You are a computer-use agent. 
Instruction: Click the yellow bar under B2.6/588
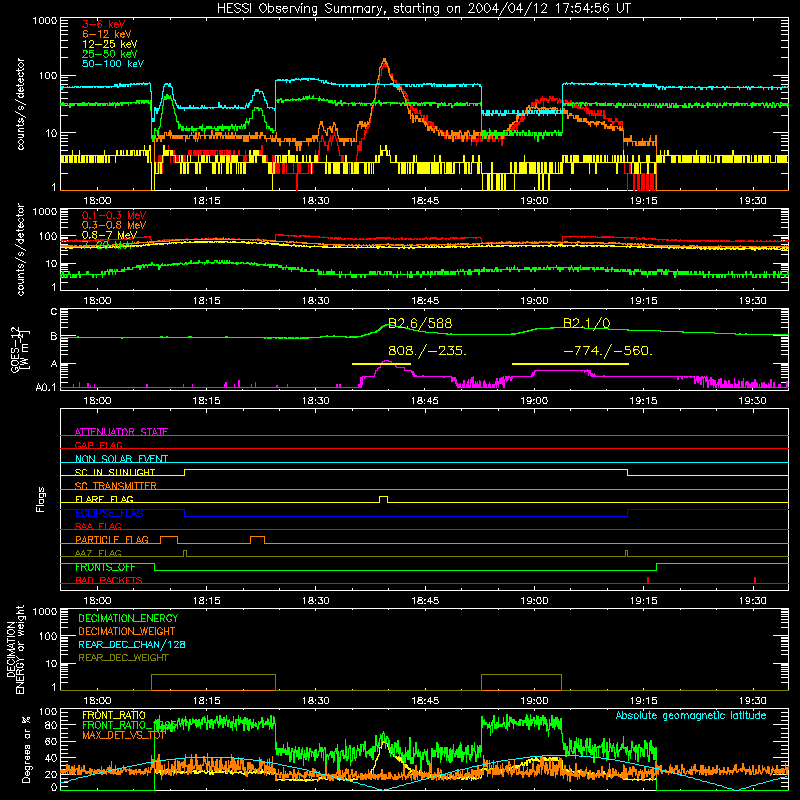[x=381, y=364]
